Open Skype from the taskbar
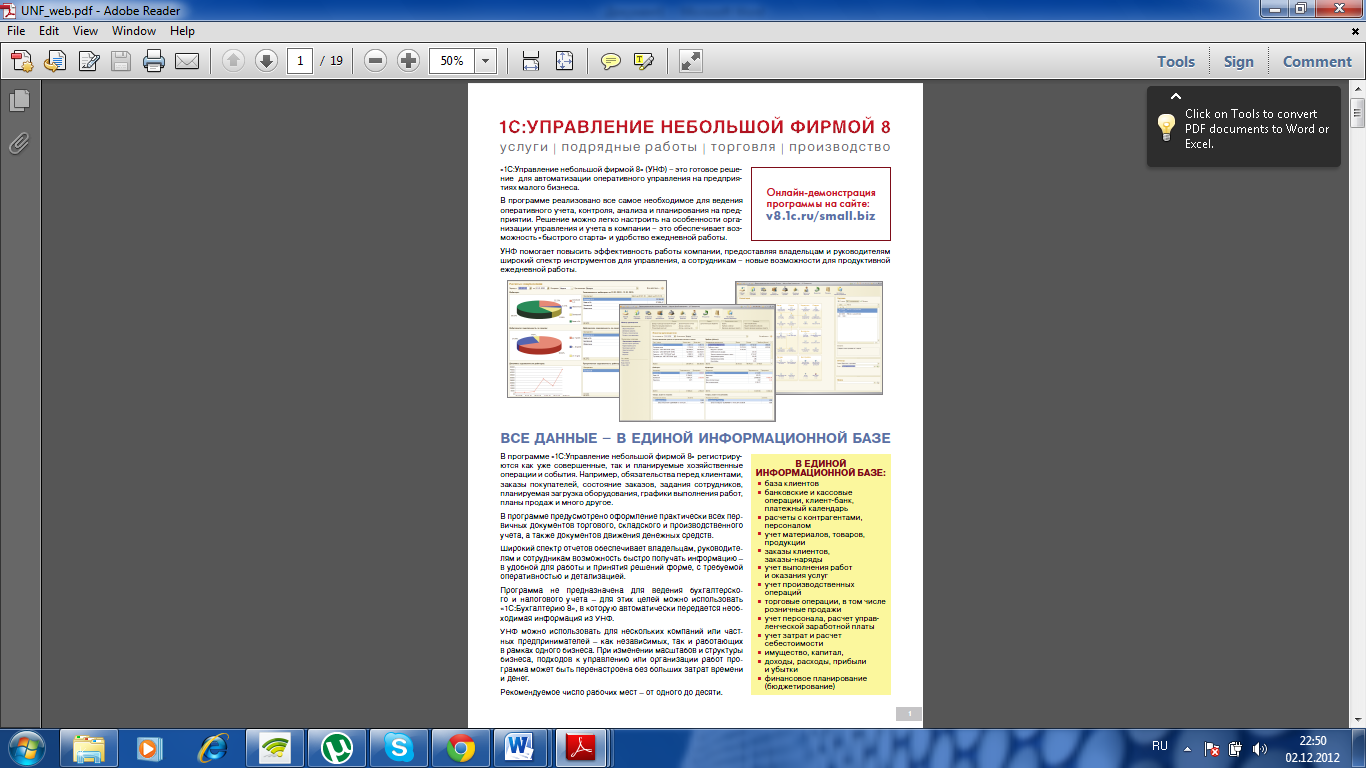 pos(400,747)
